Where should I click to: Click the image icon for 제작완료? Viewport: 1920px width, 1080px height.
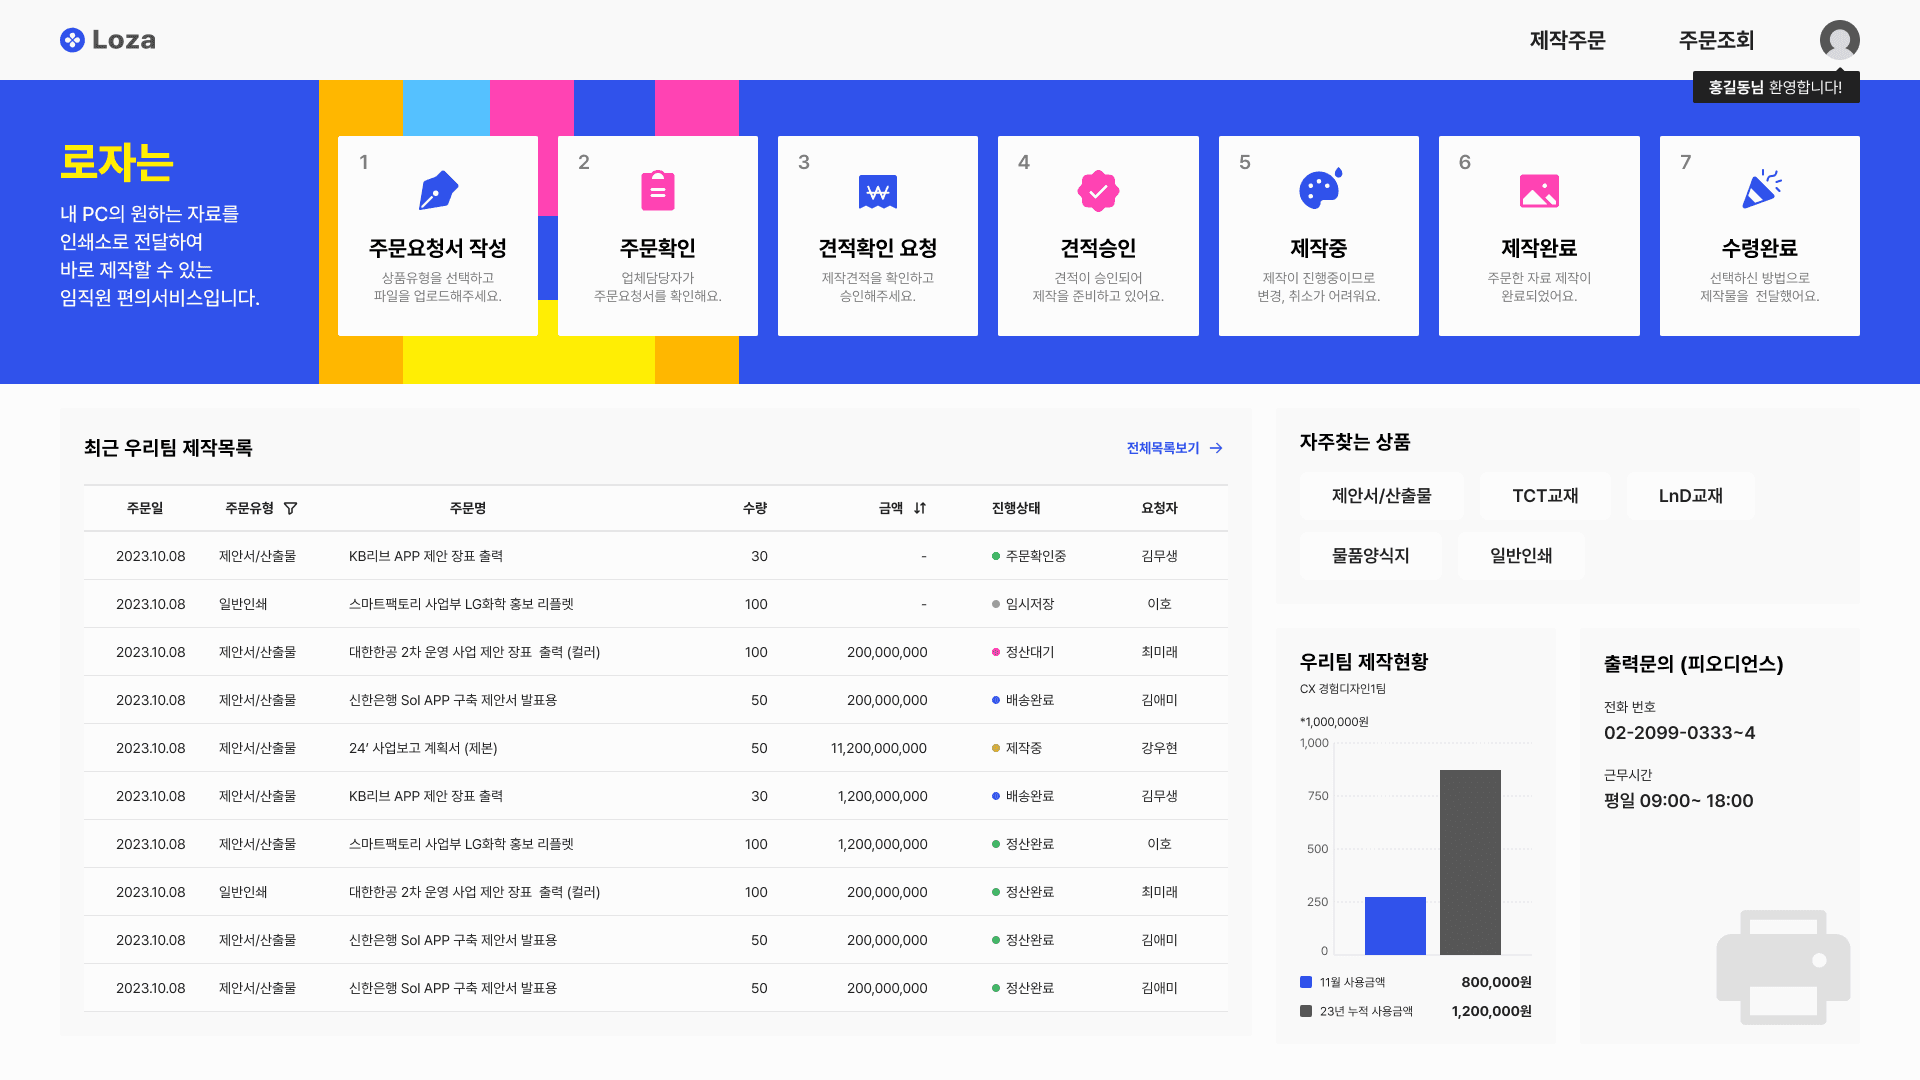[1539, 191]
